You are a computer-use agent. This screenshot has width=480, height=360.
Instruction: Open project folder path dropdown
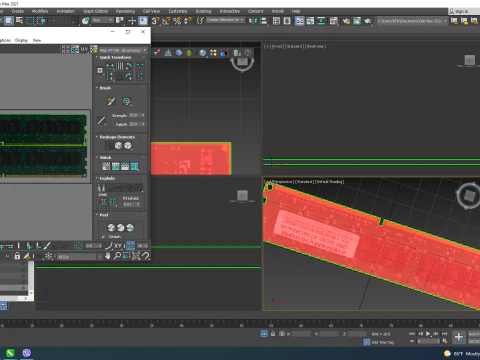pyautogui.click(x=412, y=21)
